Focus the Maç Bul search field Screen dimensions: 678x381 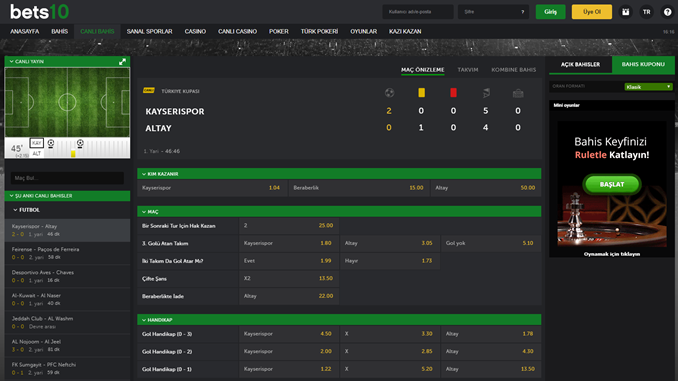pos(67,178)
